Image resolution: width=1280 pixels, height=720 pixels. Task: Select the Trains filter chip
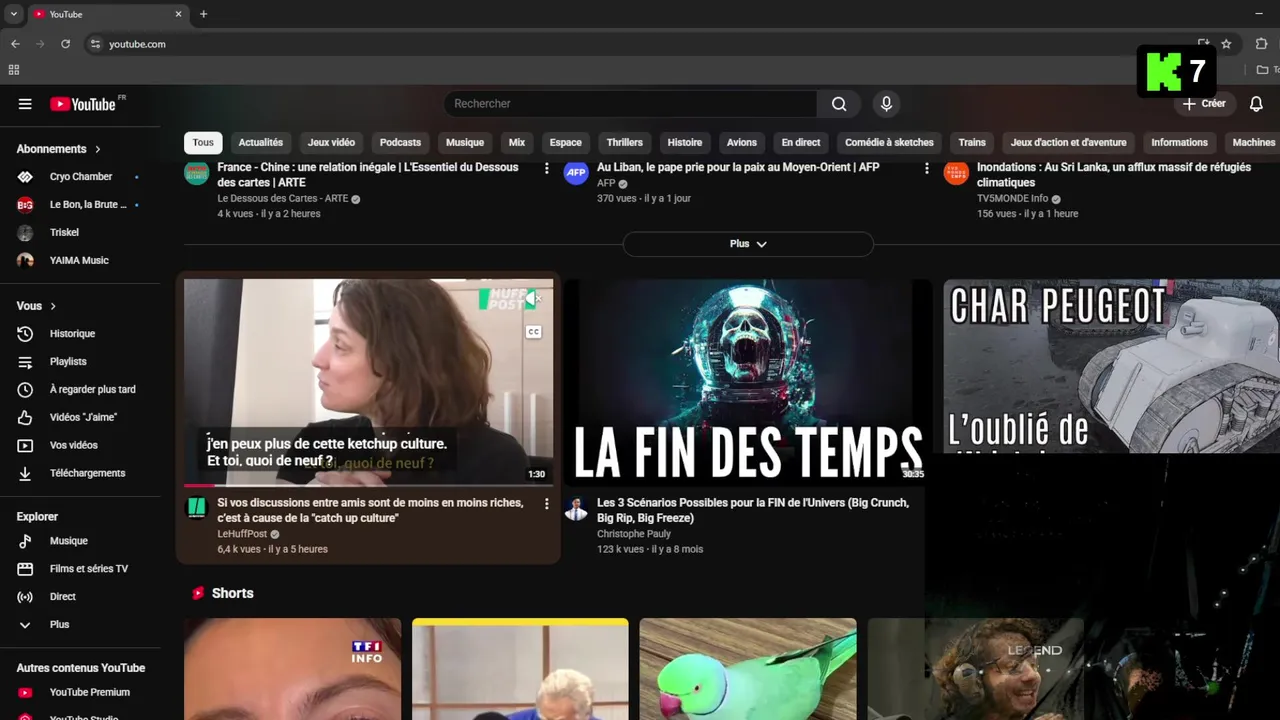pos(972,142)
